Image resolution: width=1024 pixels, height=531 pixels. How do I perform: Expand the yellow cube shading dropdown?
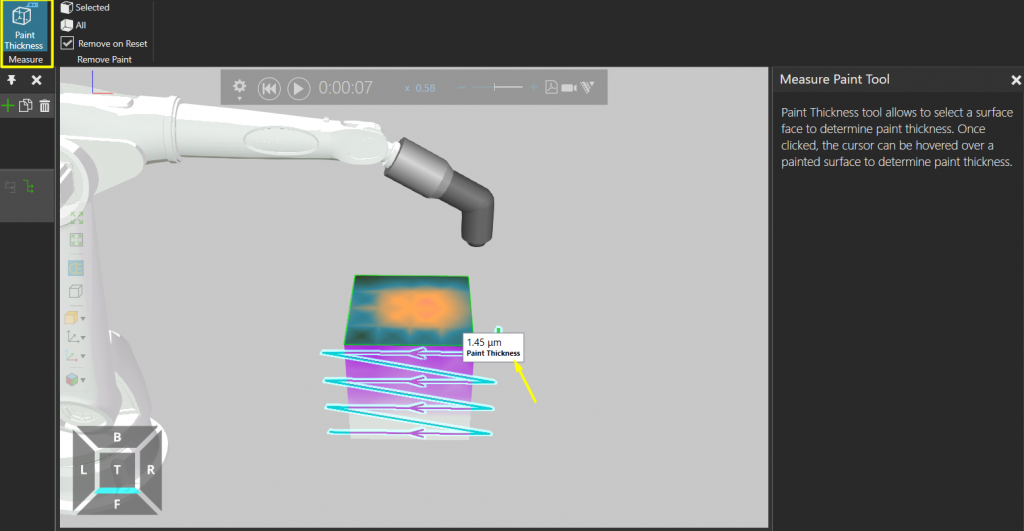point(75,317)
